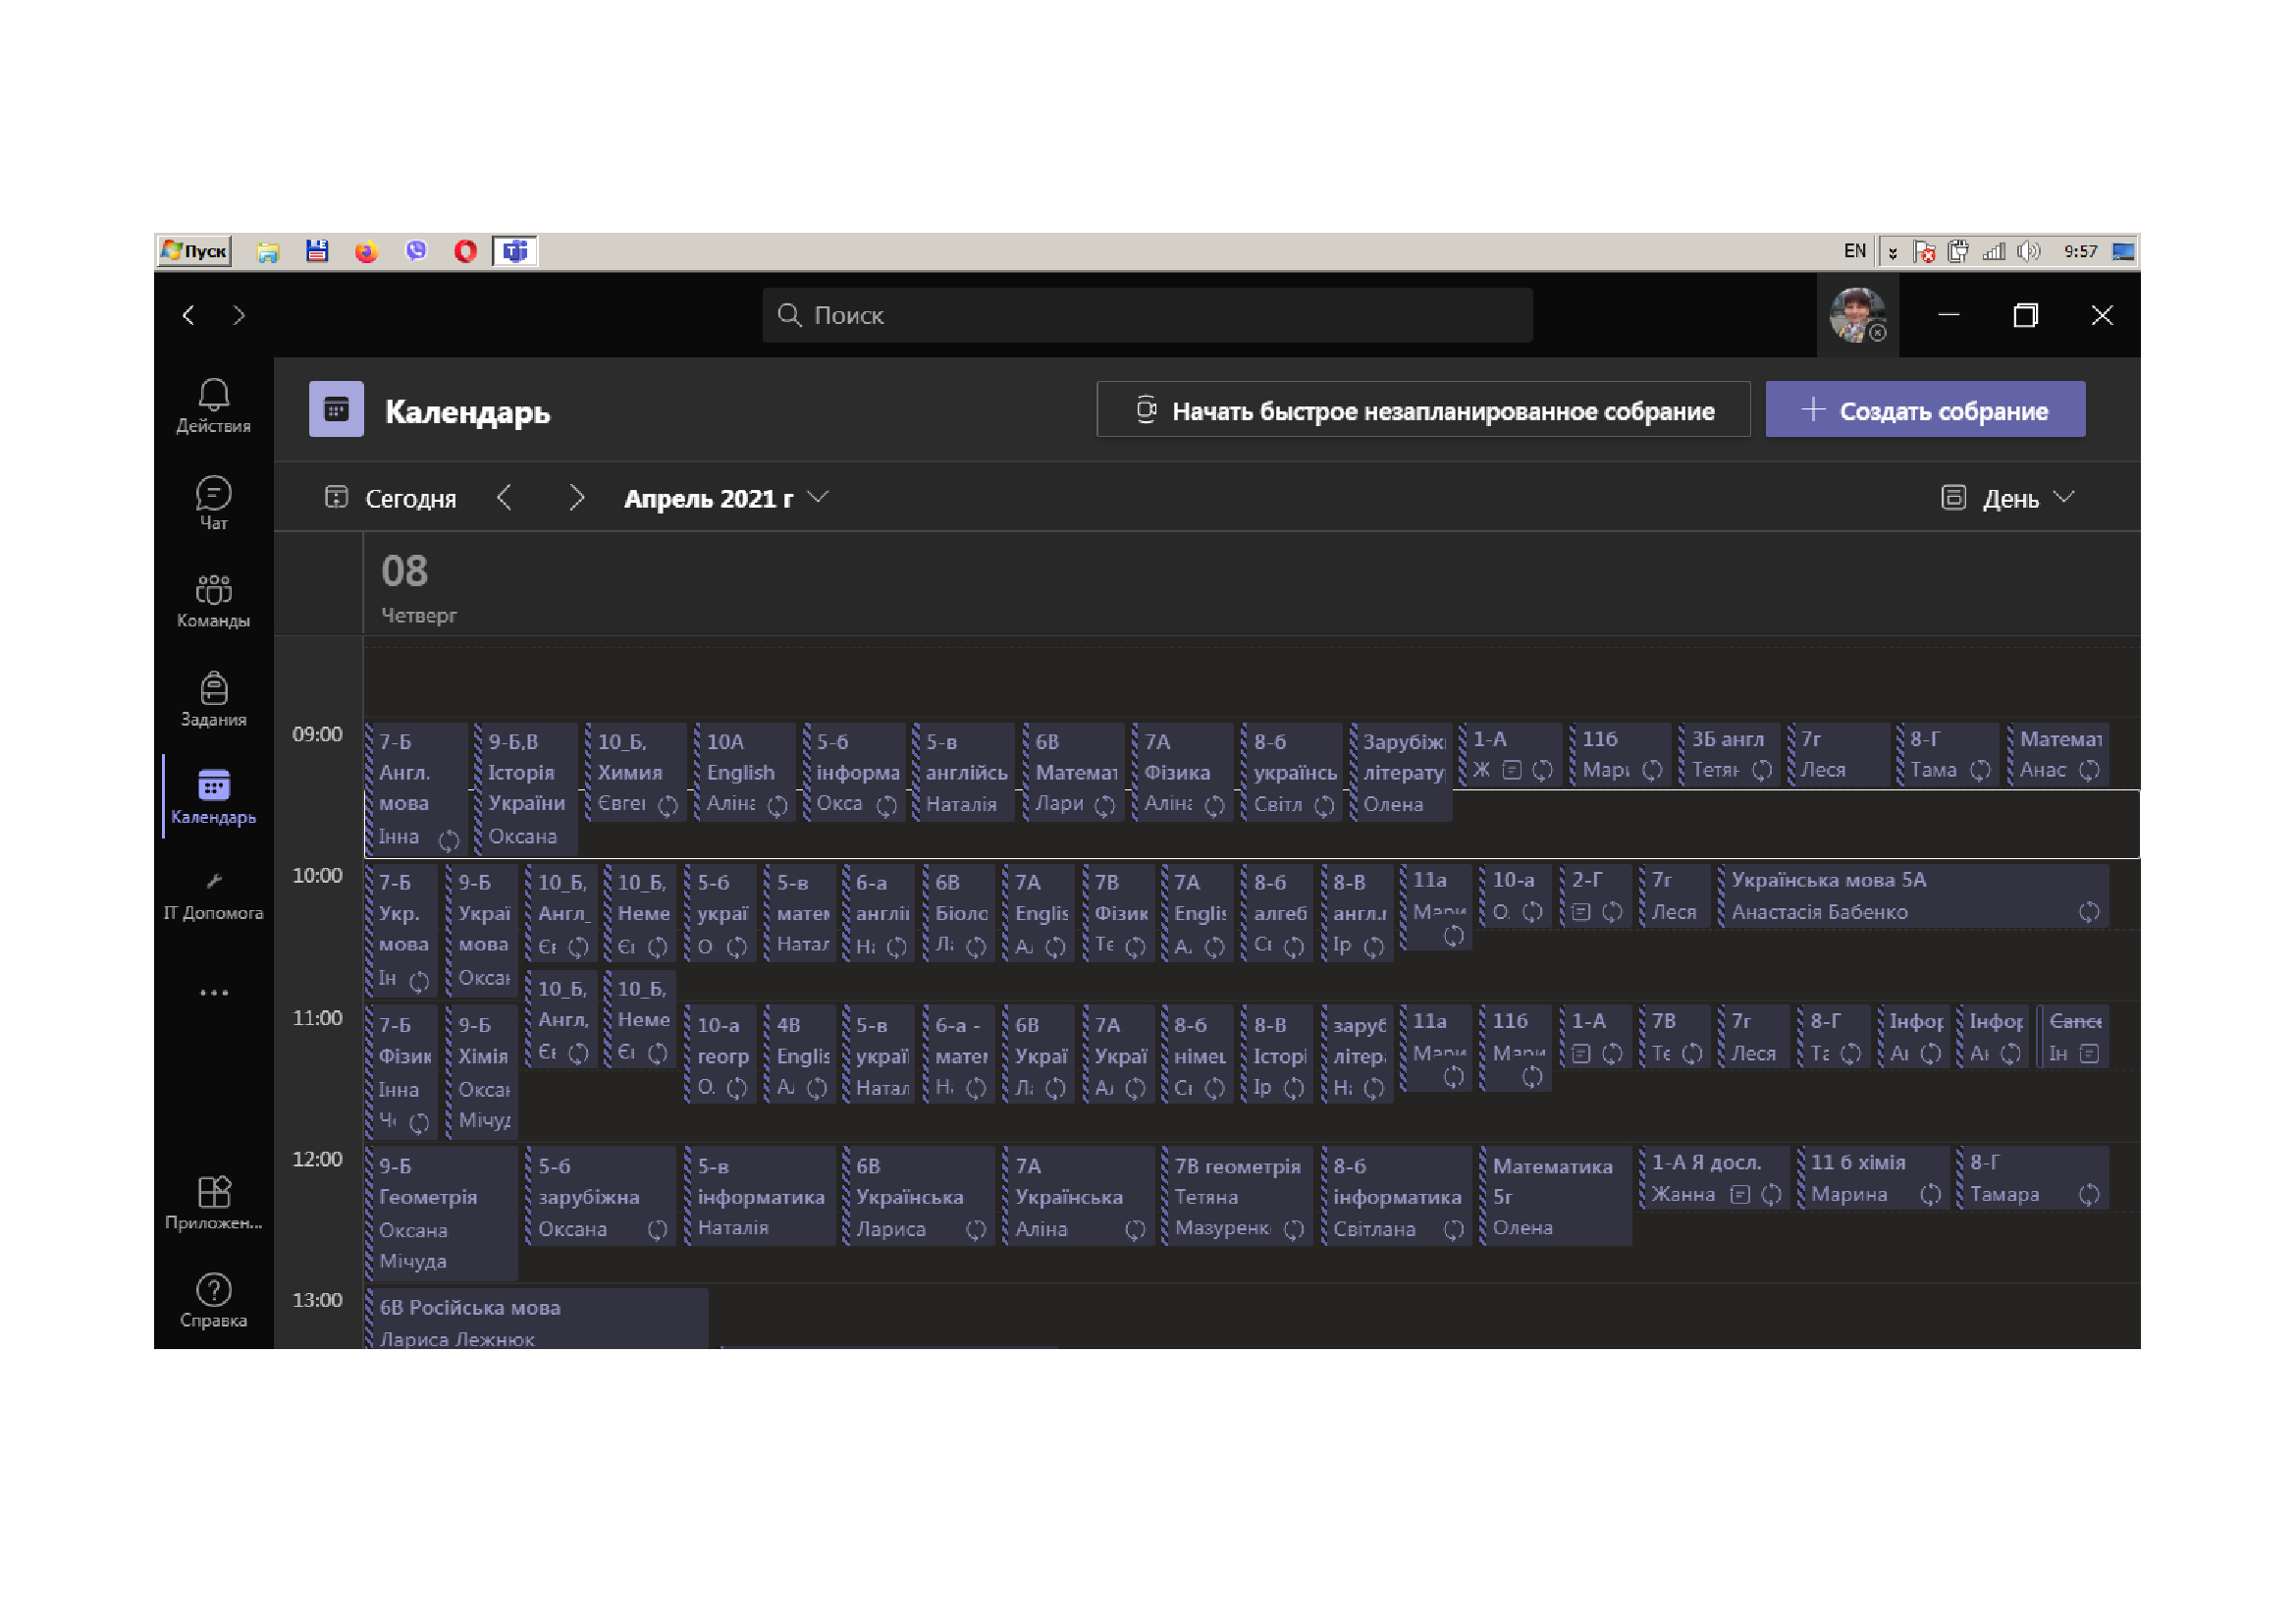Click Создать собрание button

click(x=1924, y=410)
